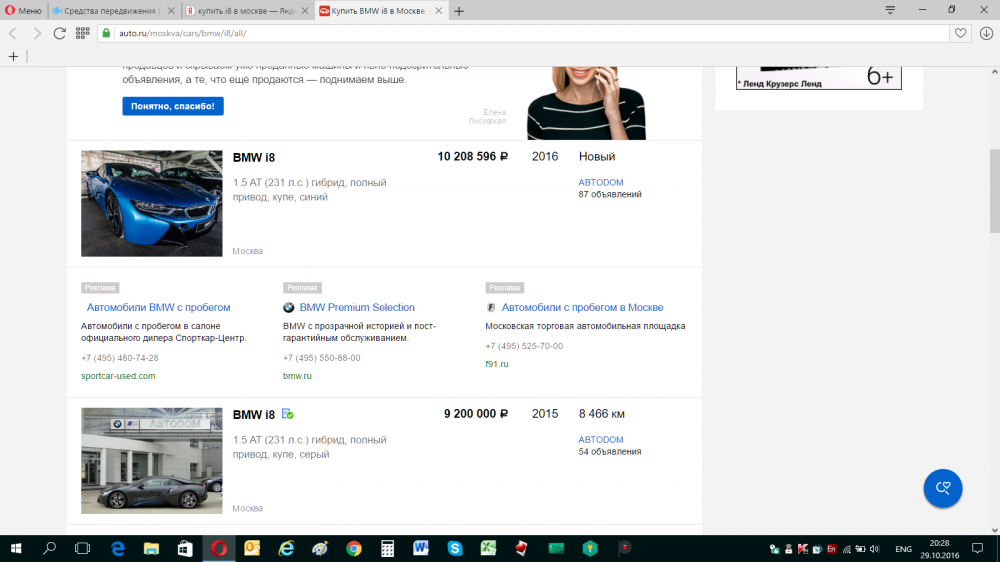
Task: Open the blue BMW i8 photo thumbnail
Action: pos(151,203)
